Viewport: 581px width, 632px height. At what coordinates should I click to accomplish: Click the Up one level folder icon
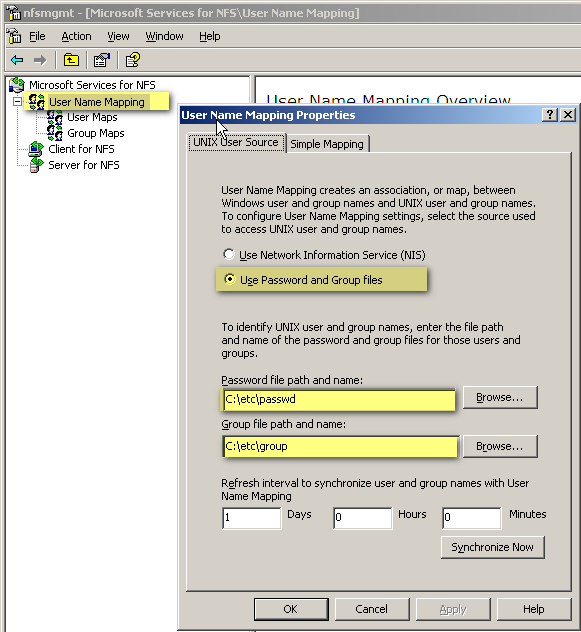(x=71, y=60)
